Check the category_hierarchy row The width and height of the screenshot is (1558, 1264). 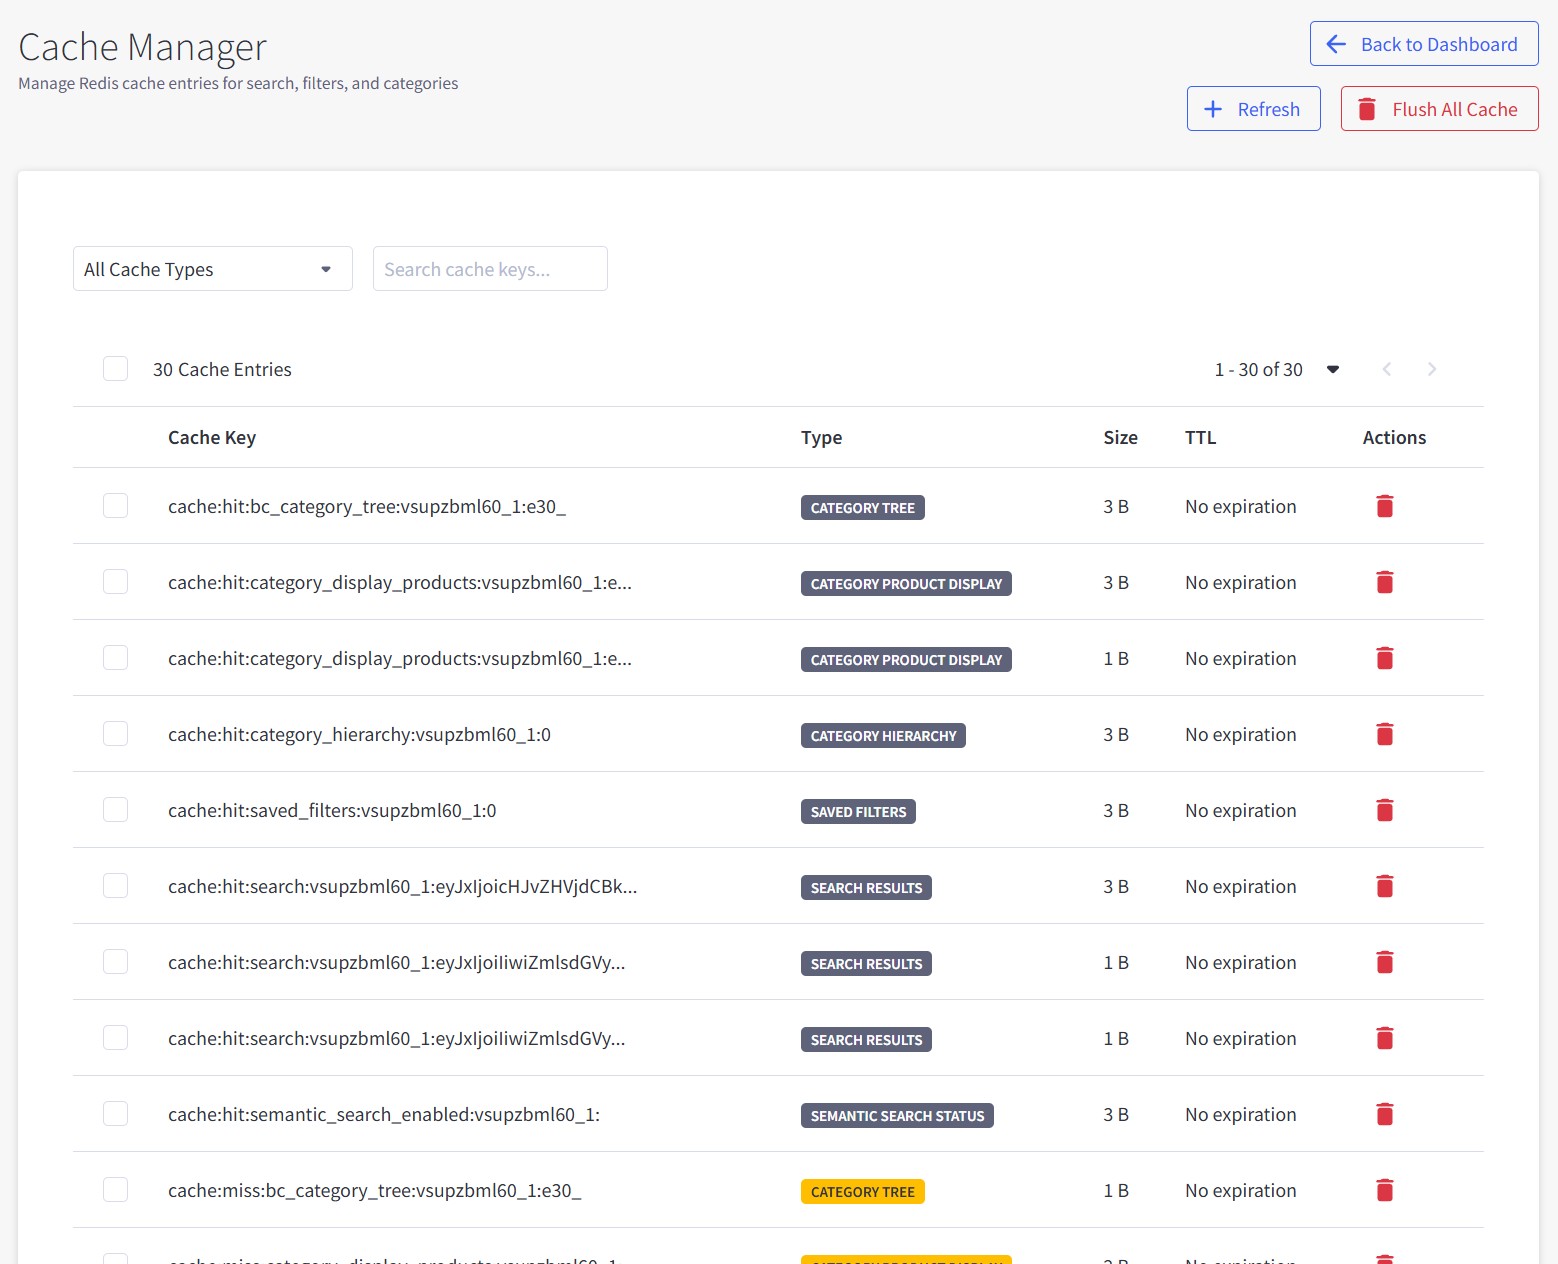(x=115, y=733)
